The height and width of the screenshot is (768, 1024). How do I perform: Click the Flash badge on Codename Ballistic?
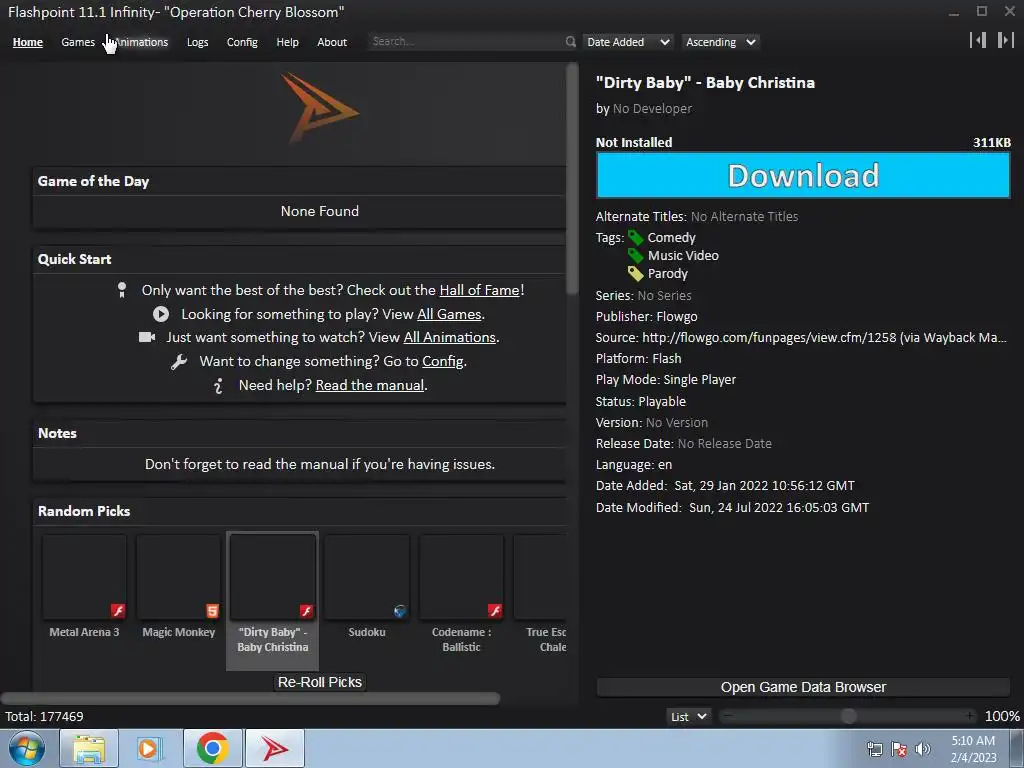coord(495,611)
